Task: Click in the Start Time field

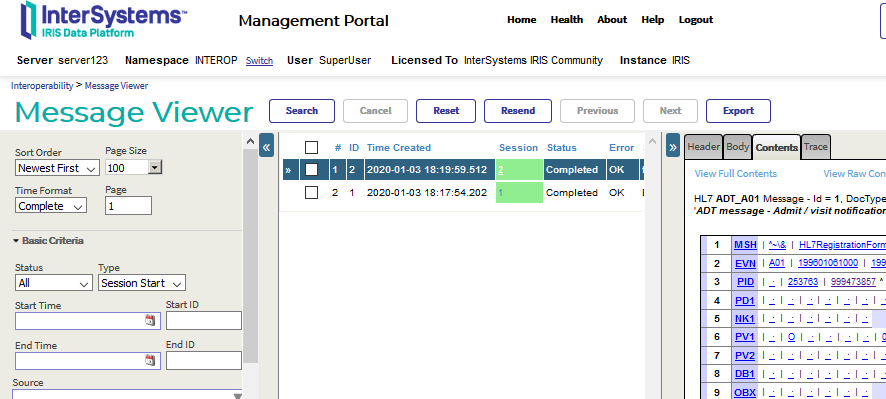Action: tap(88, 321)
